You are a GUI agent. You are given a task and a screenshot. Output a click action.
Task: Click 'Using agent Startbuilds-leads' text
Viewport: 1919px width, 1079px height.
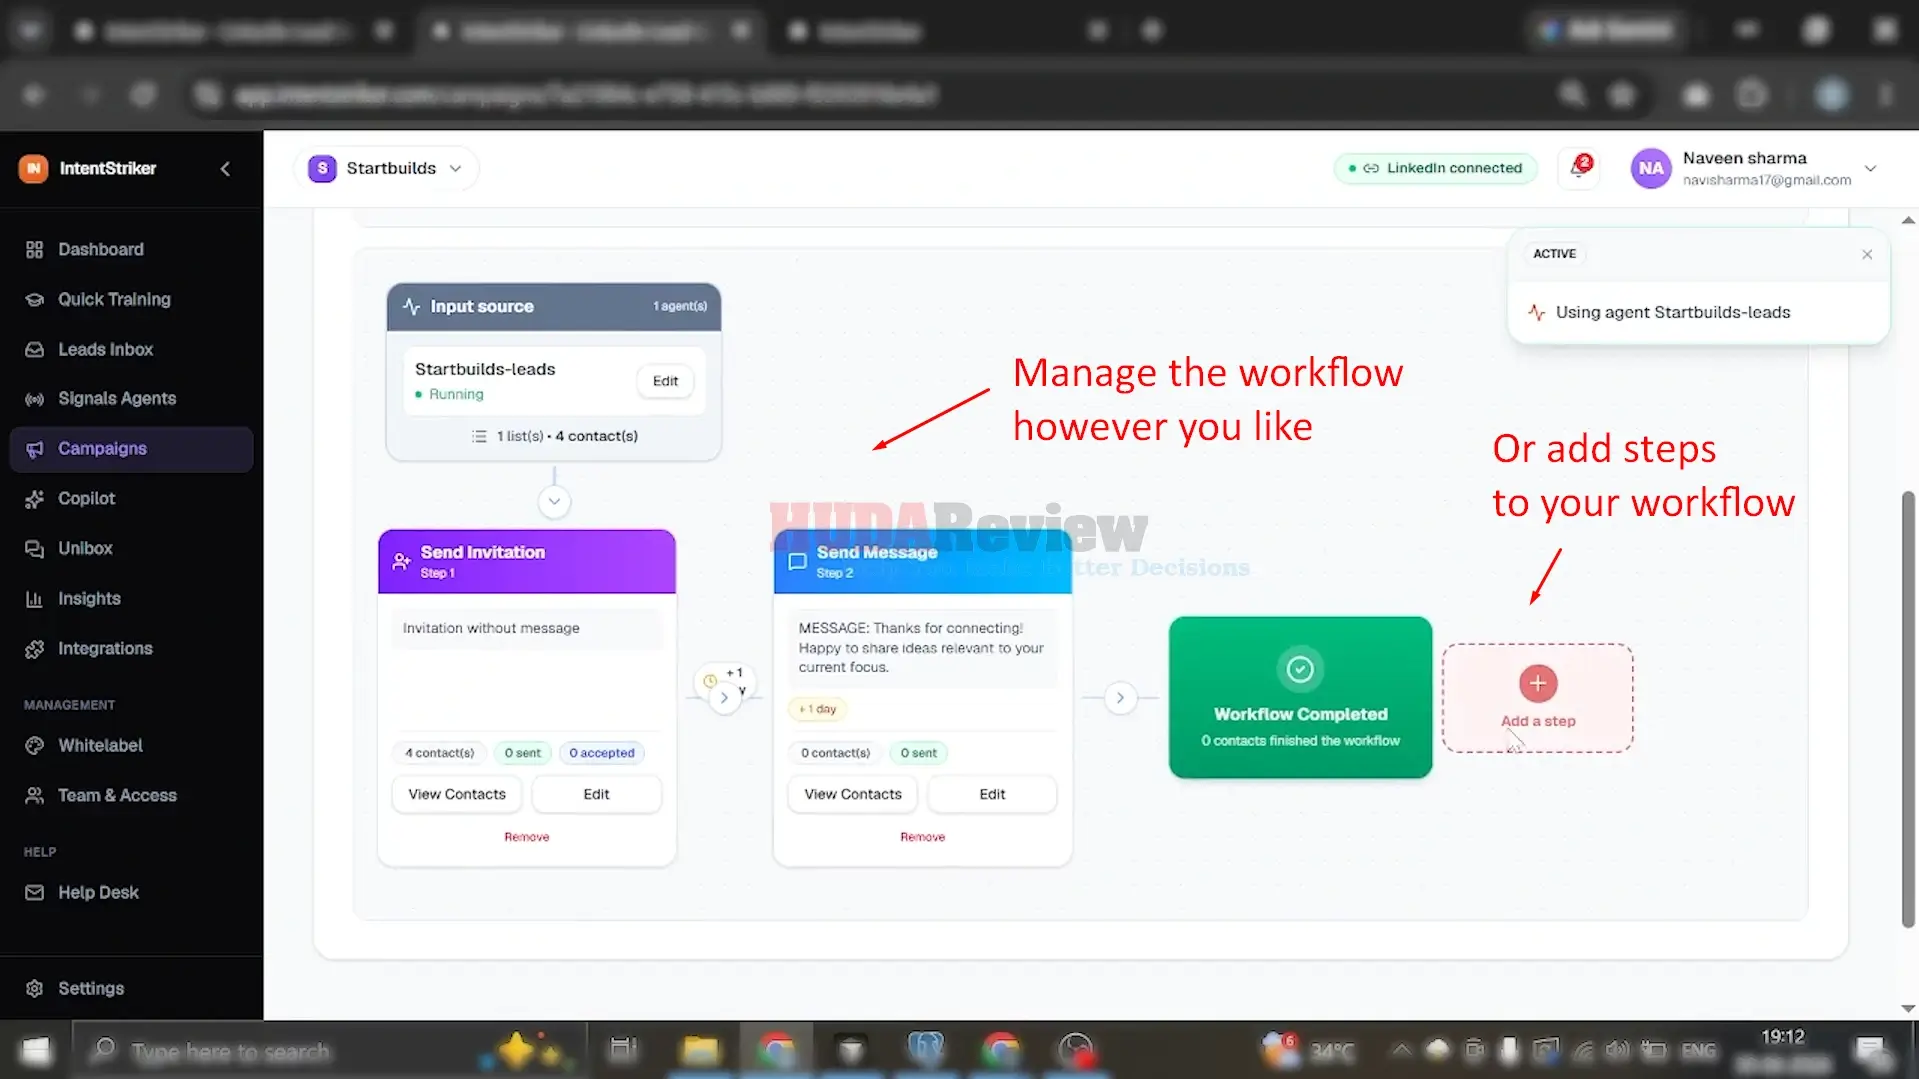pyautogui.click(x=1673, y=312)
